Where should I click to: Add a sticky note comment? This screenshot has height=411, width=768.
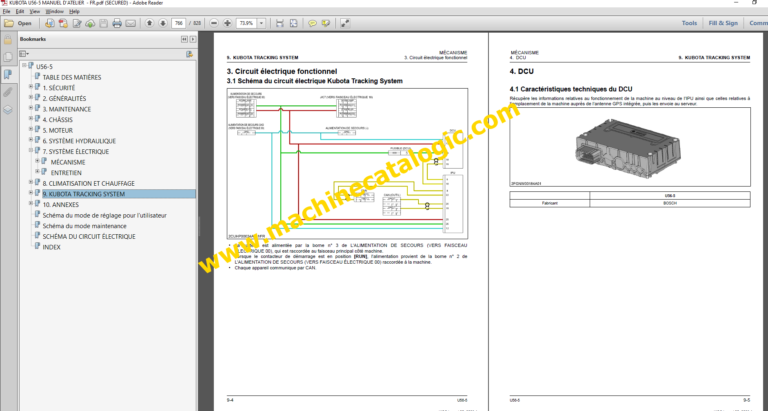click(x=312, y=23)
